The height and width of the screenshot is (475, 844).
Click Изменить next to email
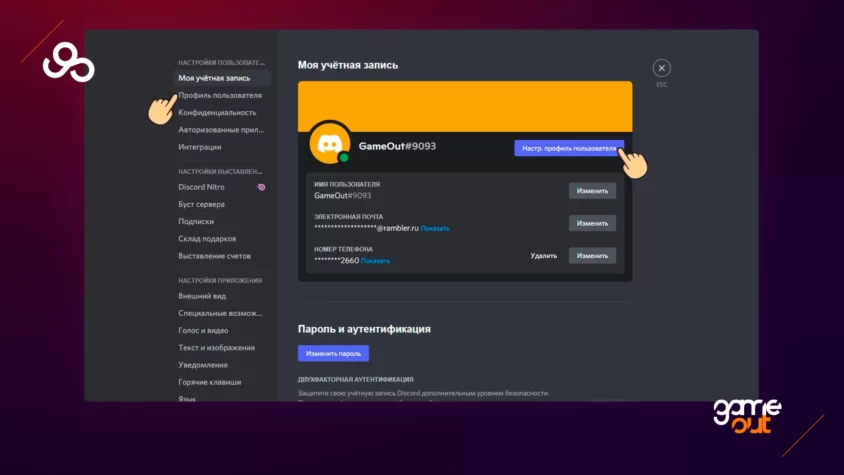pos(592,223)
